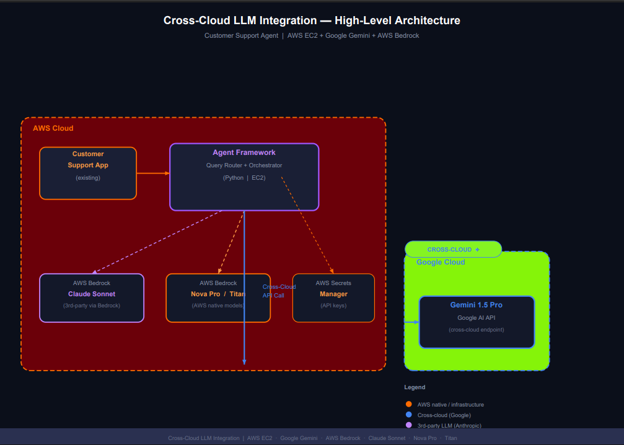The width and height of the screenshot is (624, 445).
Task: Click "Cross-Cloud LLM Integration" in the footer bar
Action: click(203, 438)
